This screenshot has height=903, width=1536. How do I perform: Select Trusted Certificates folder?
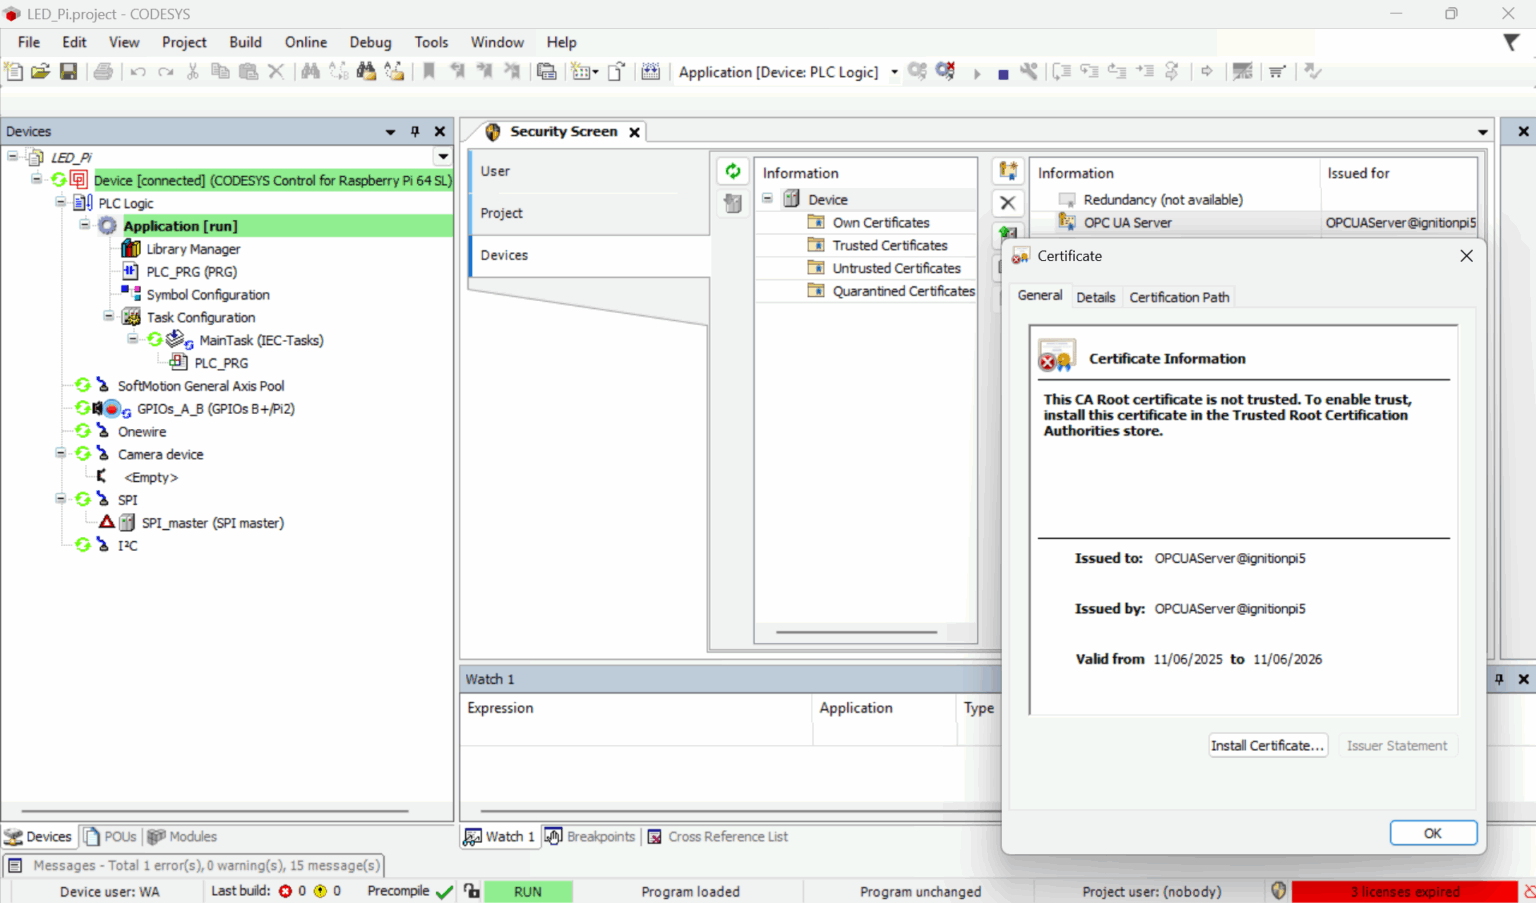(889, 245)
